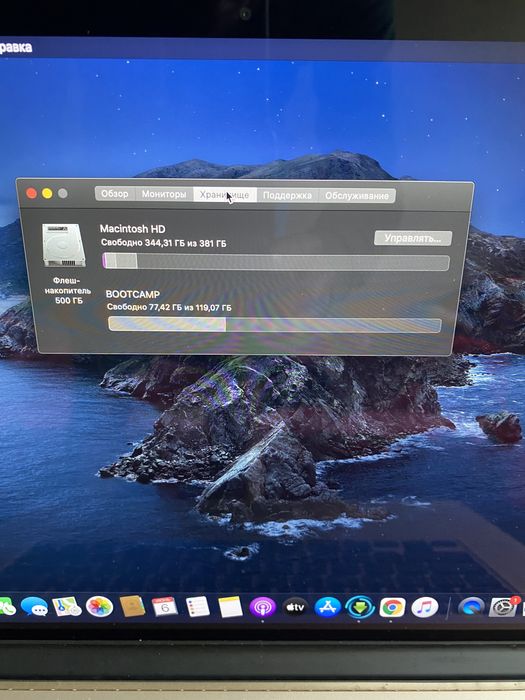Launch Reminders from the dock

pyautogui.click(x=197, y=607)
